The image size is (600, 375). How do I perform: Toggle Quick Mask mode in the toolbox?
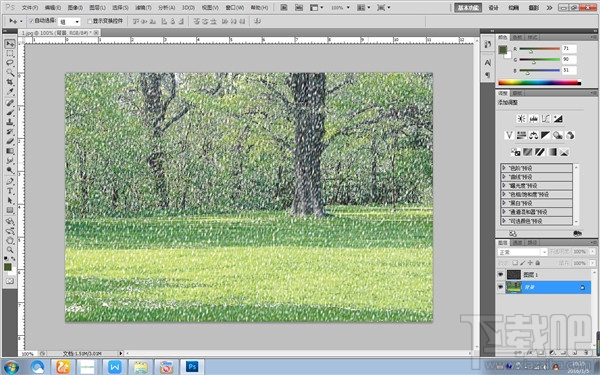[10, 281]
